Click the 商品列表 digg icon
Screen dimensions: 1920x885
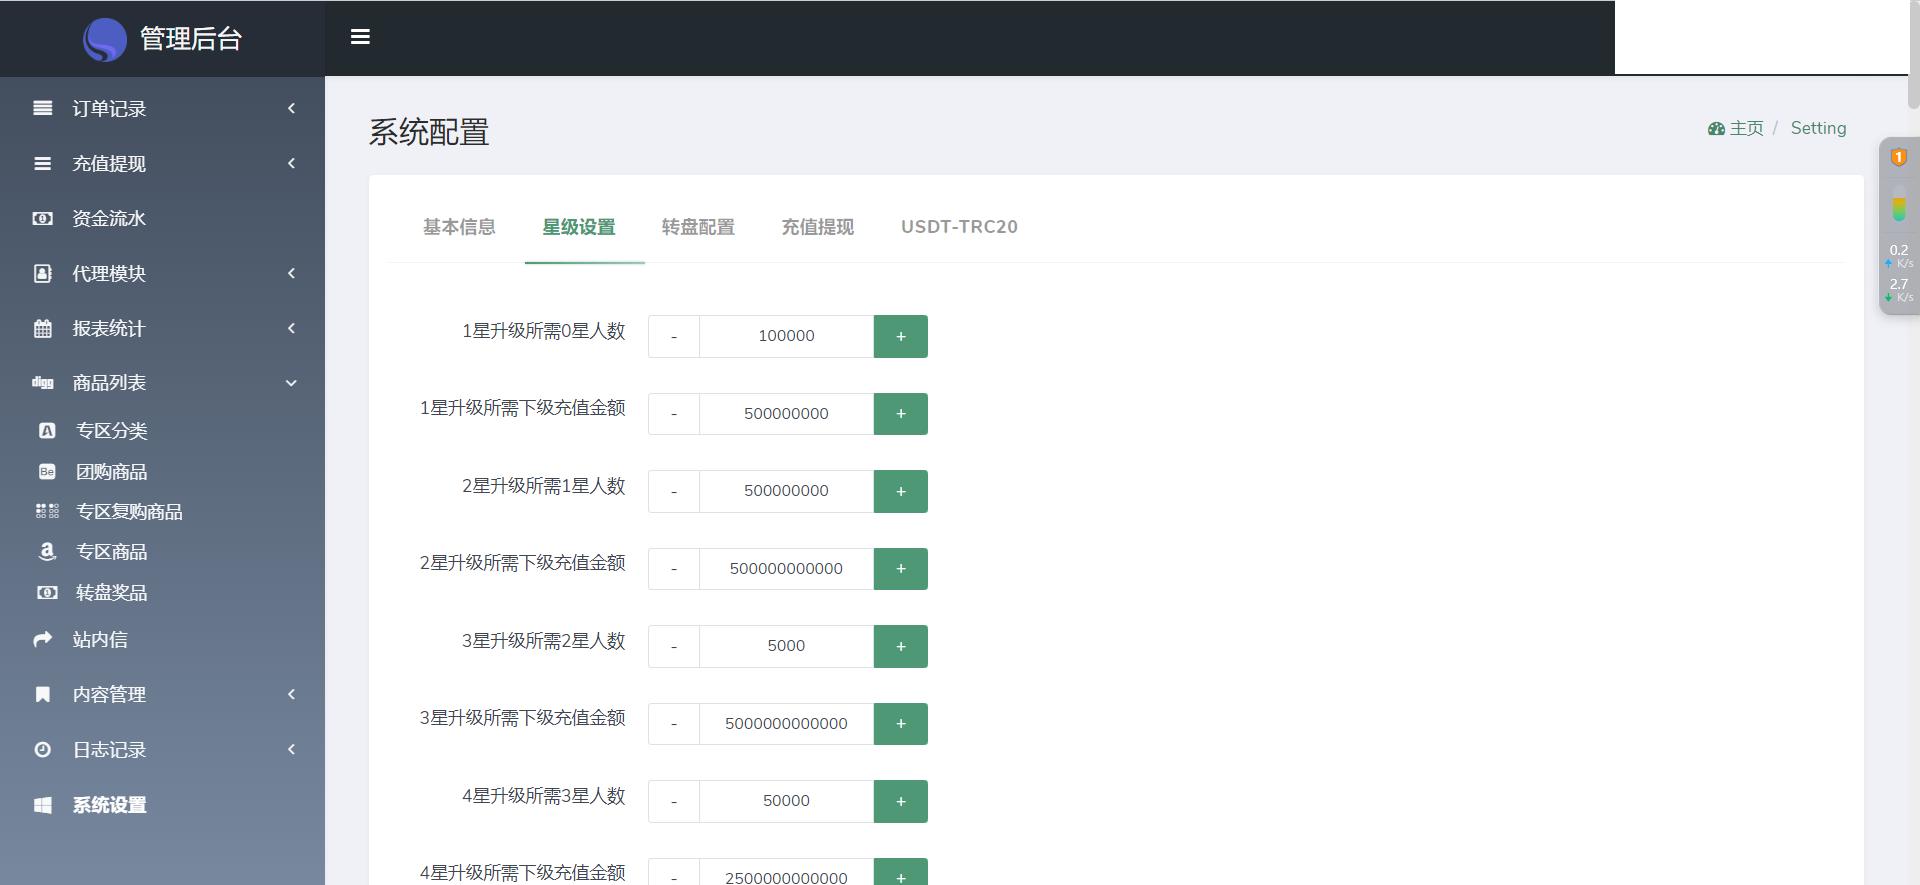pos(42,383)
